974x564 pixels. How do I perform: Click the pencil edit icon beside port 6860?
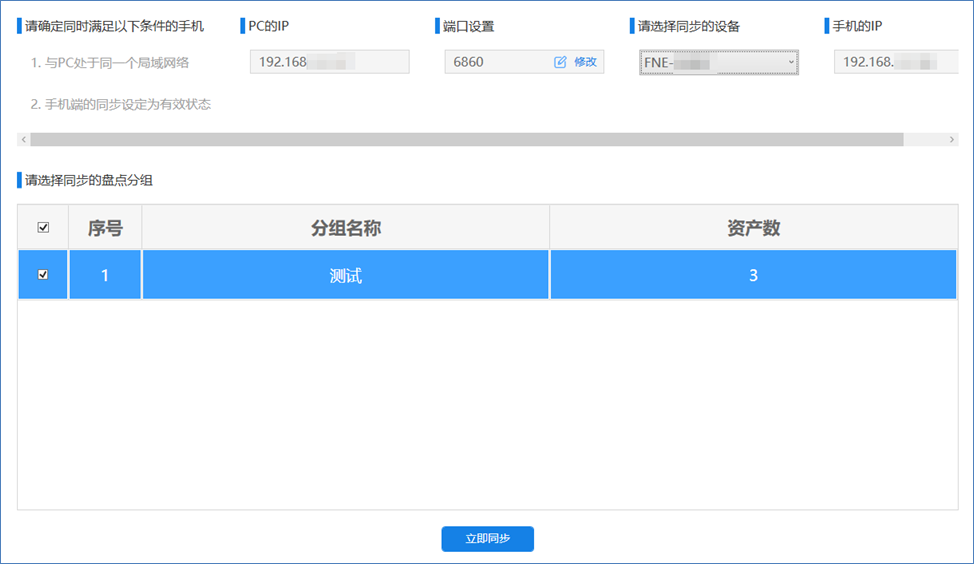click(560, 62)
